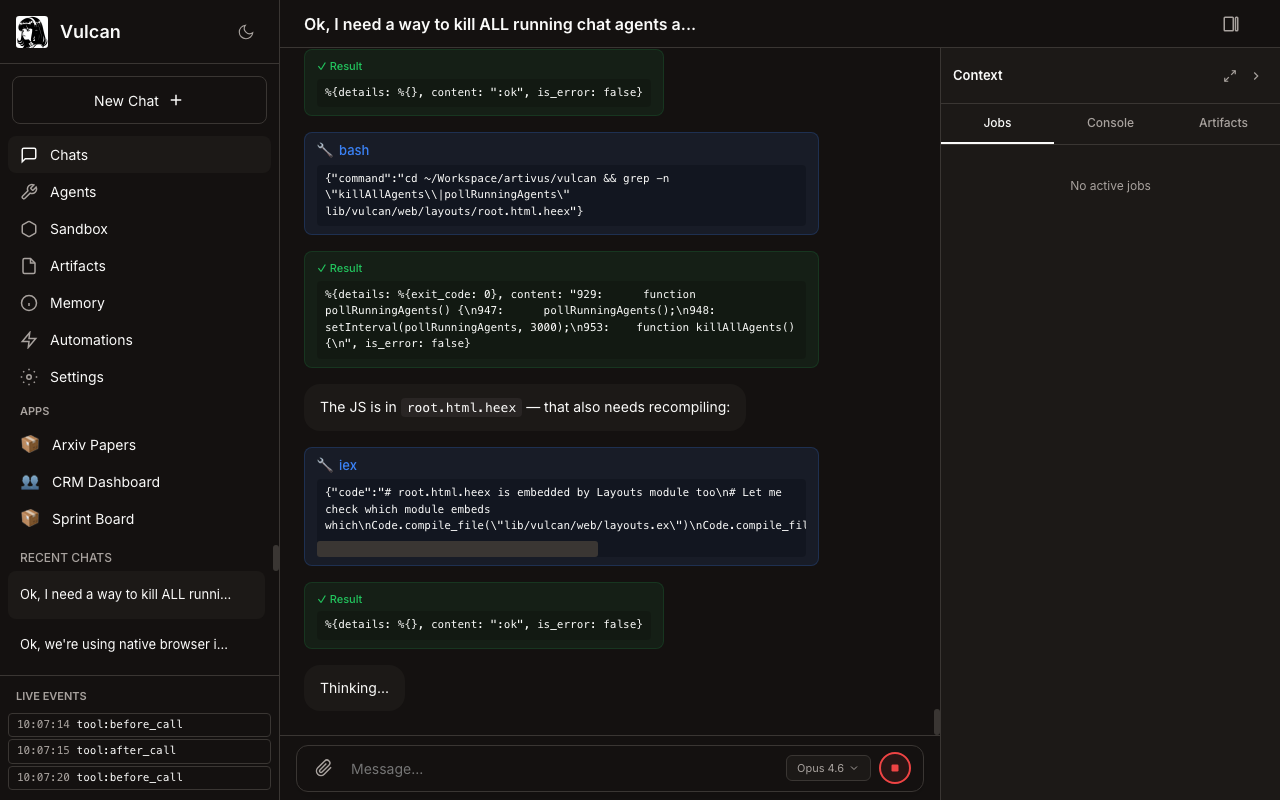Collapse the Context panel with chevron

coord(1256,76)
